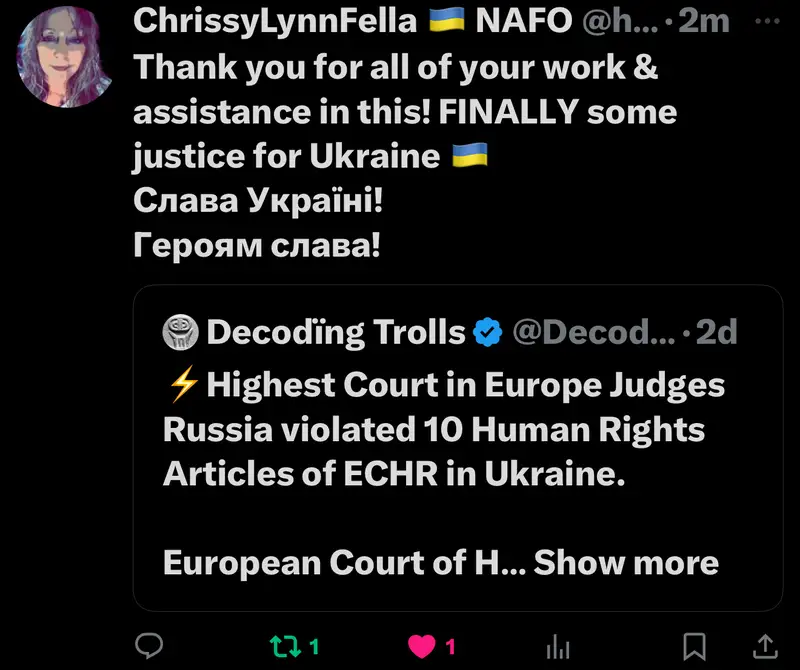Open the three-dot more options menu
Screen dimensions: 800x670
(x=767, y=21)
